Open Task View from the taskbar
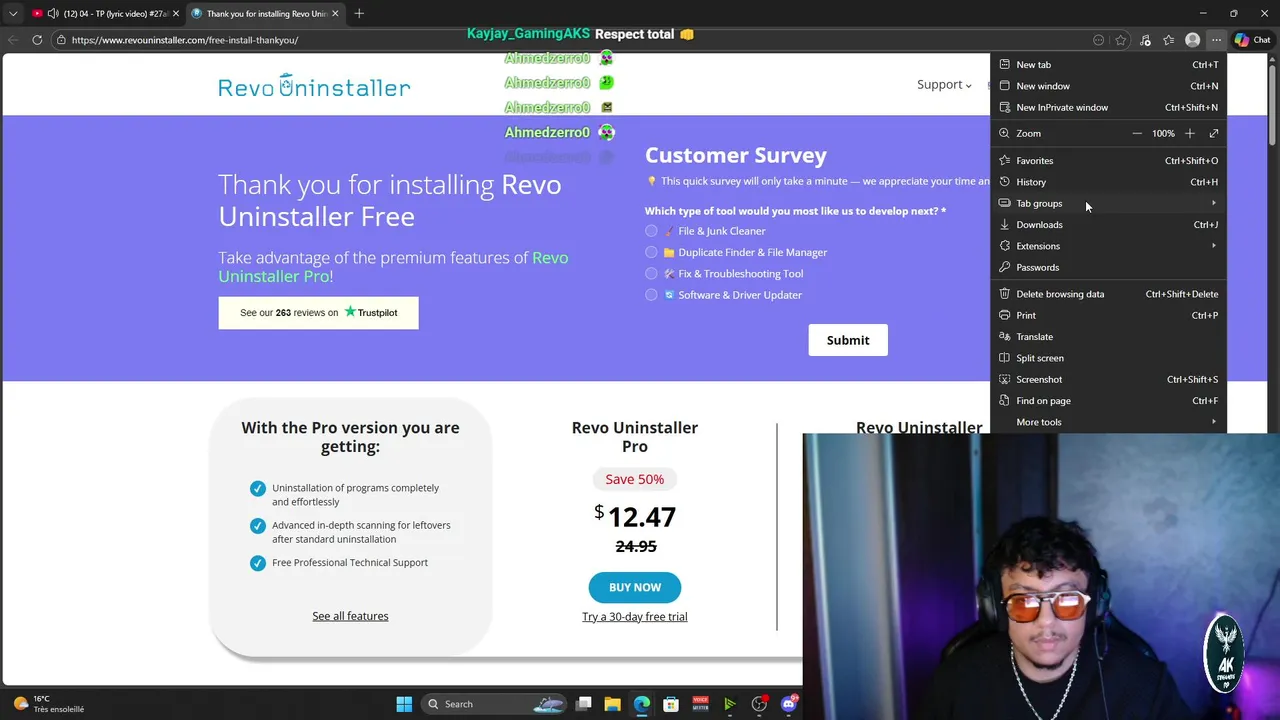Viewport: 1280px width, 720px height. pos(584,704)
